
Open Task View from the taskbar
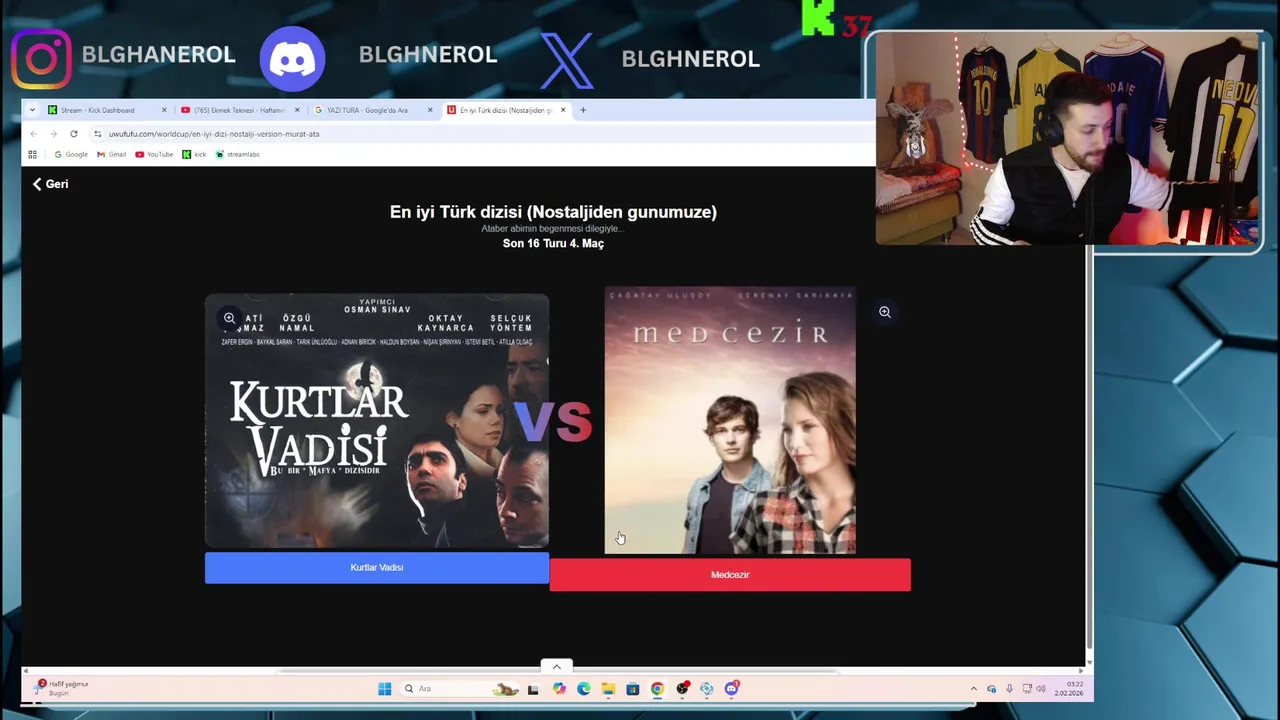533,689
